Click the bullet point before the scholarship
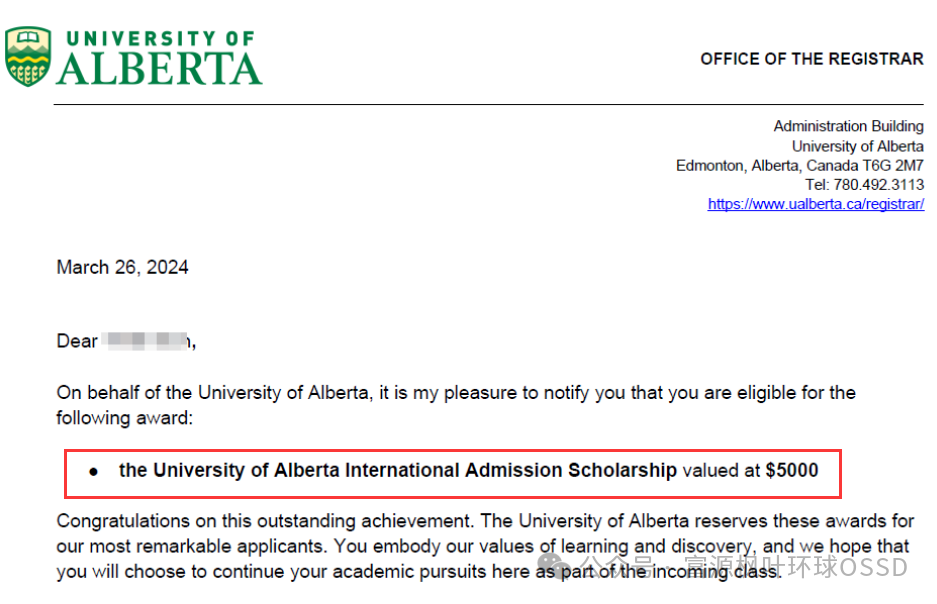The image size is (937, 604). [x=94, y=471]
